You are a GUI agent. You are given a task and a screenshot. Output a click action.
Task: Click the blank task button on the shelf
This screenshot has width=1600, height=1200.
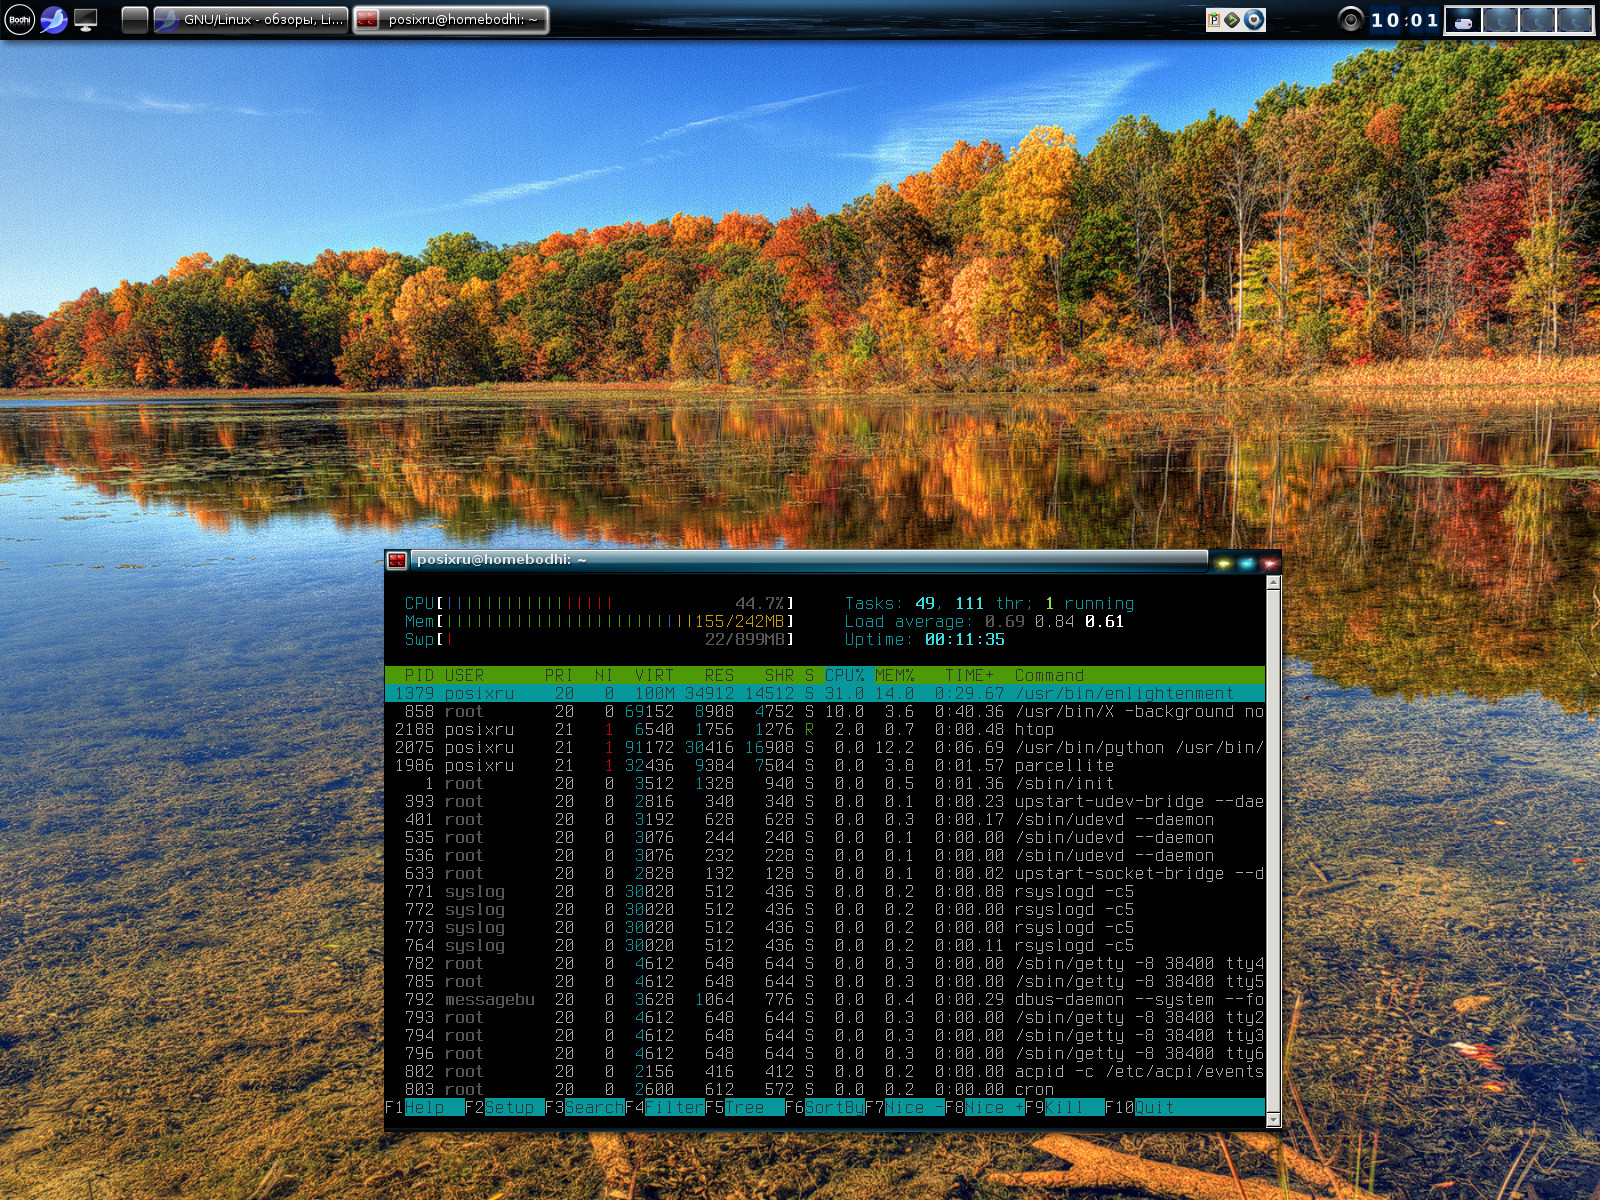[x=135, y=20]
